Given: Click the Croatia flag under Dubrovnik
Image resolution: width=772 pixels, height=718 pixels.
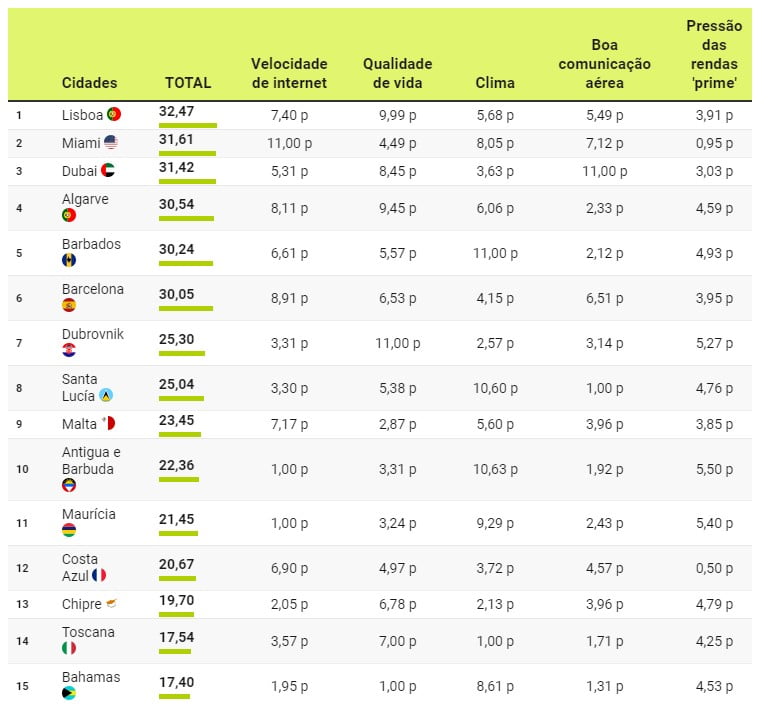Looking at the screenshot, I should tap(69, 350).
